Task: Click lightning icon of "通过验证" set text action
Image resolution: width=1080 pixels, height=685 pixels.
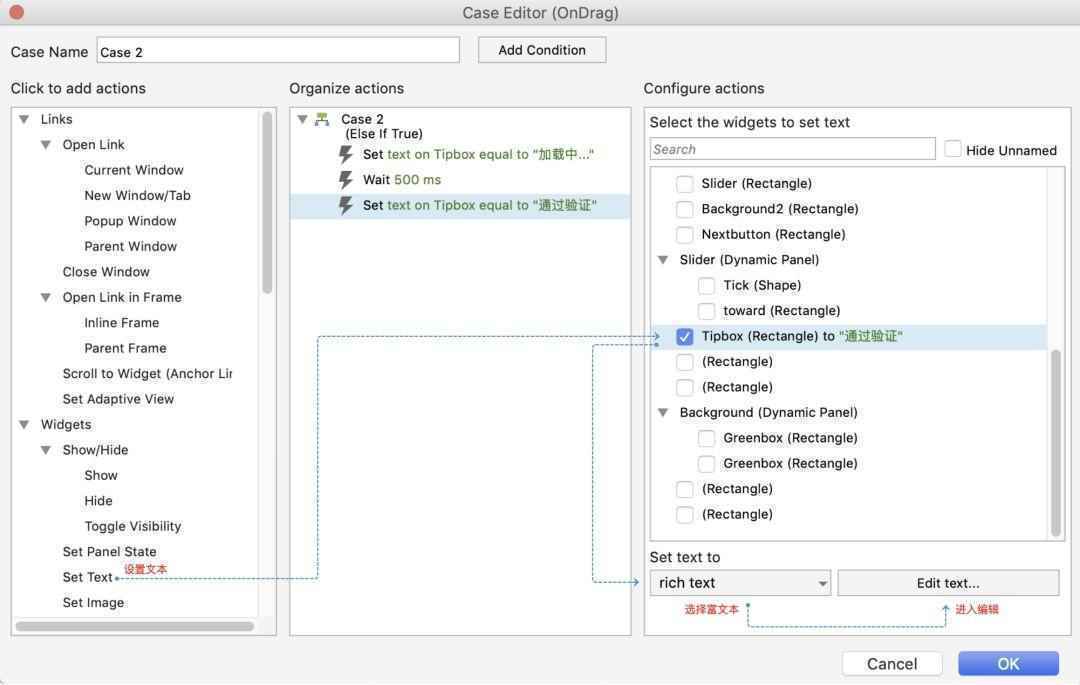Action: 346,205
